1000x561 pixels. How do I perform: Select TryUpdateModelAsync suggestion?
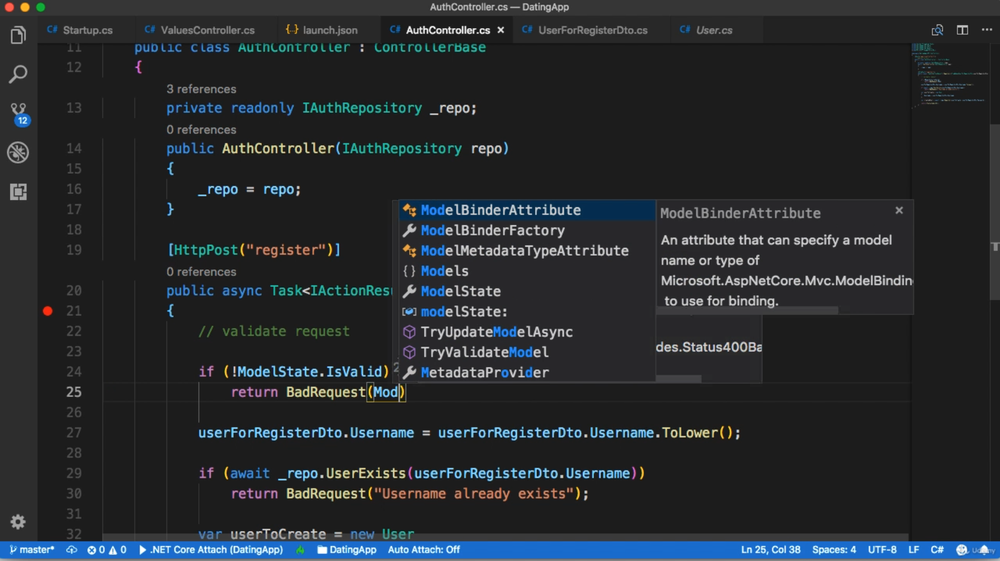[x=527, y=332]
